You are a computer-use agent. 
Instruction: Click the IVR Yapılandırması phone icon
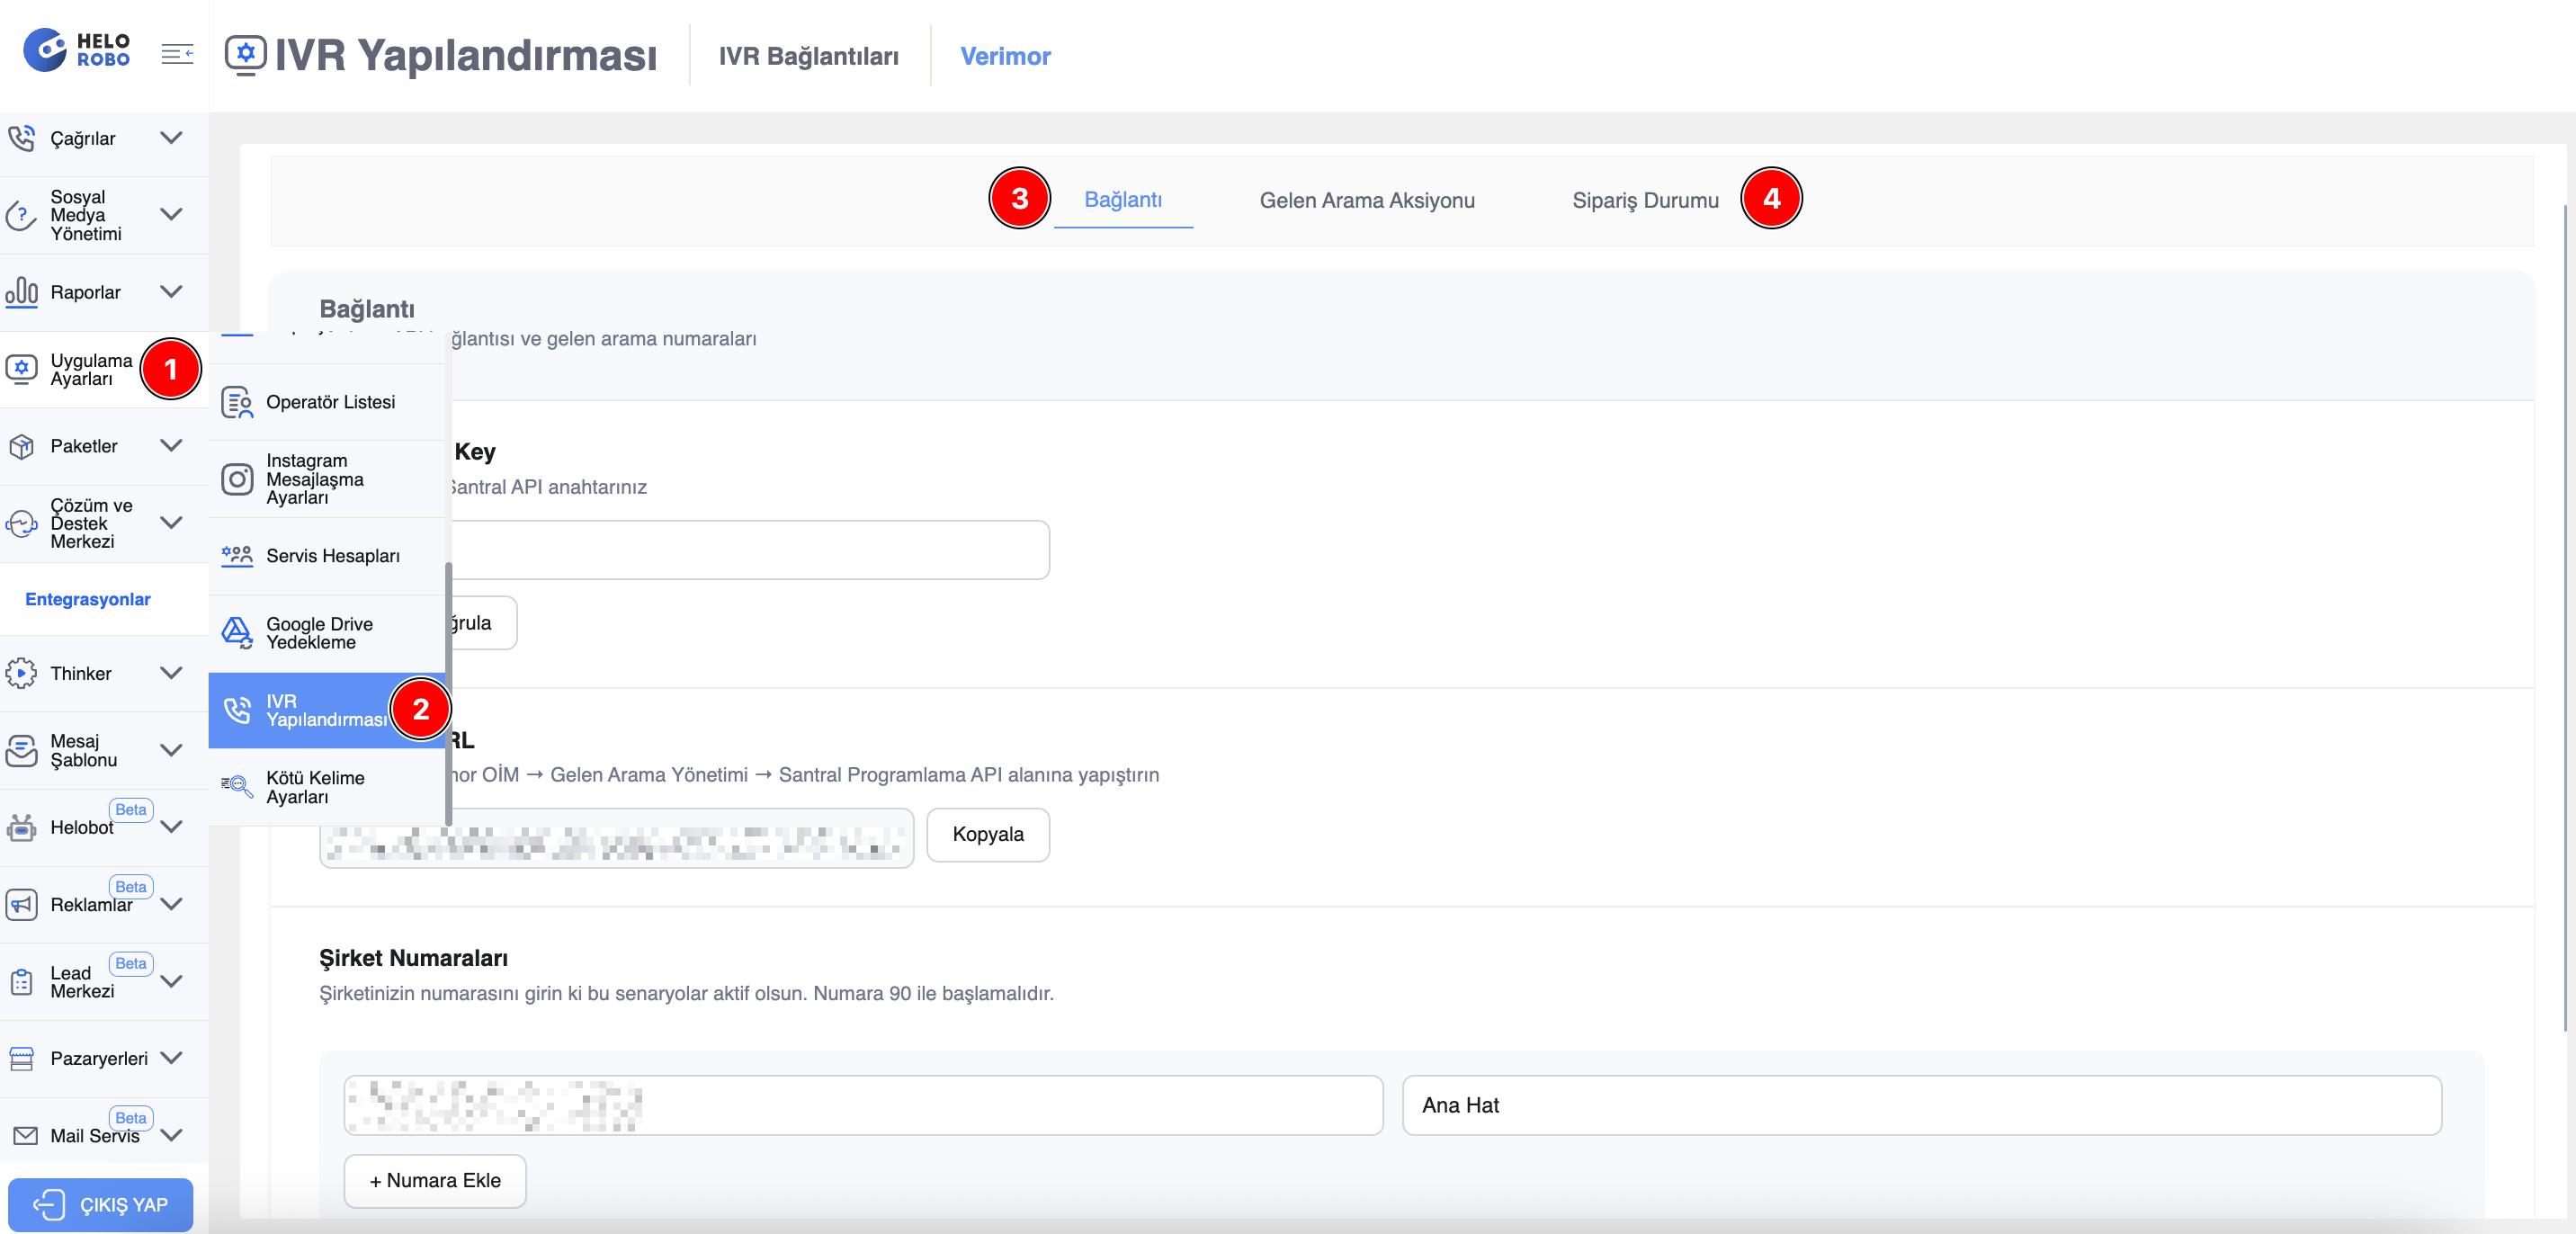[237, 710]
